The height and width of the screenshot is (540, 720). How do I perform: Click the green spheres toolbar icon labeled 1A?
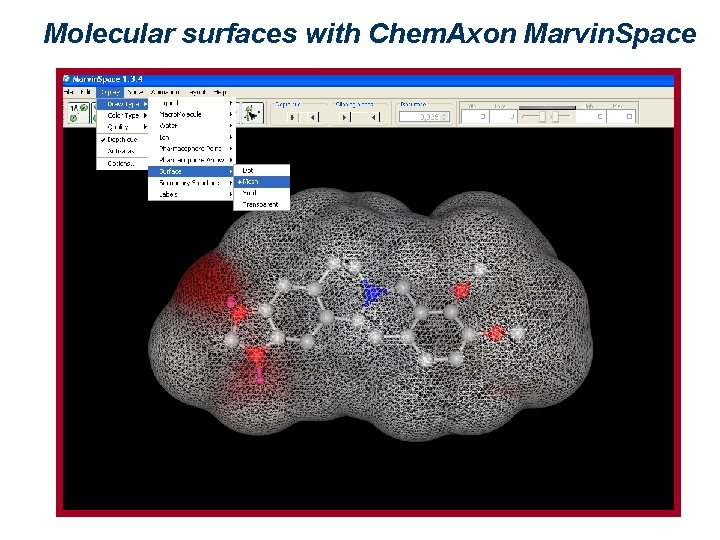(78, 112)
